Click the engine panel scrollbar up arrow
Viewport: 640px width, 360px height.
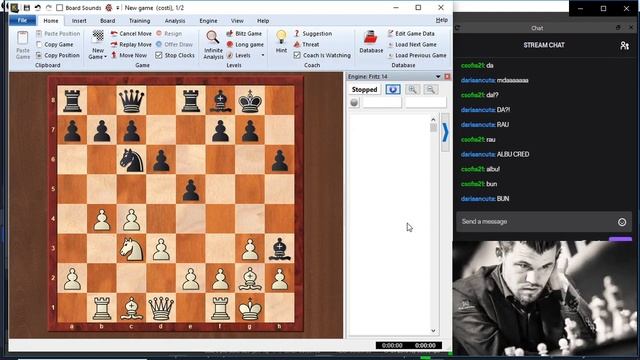pos(433,119)
